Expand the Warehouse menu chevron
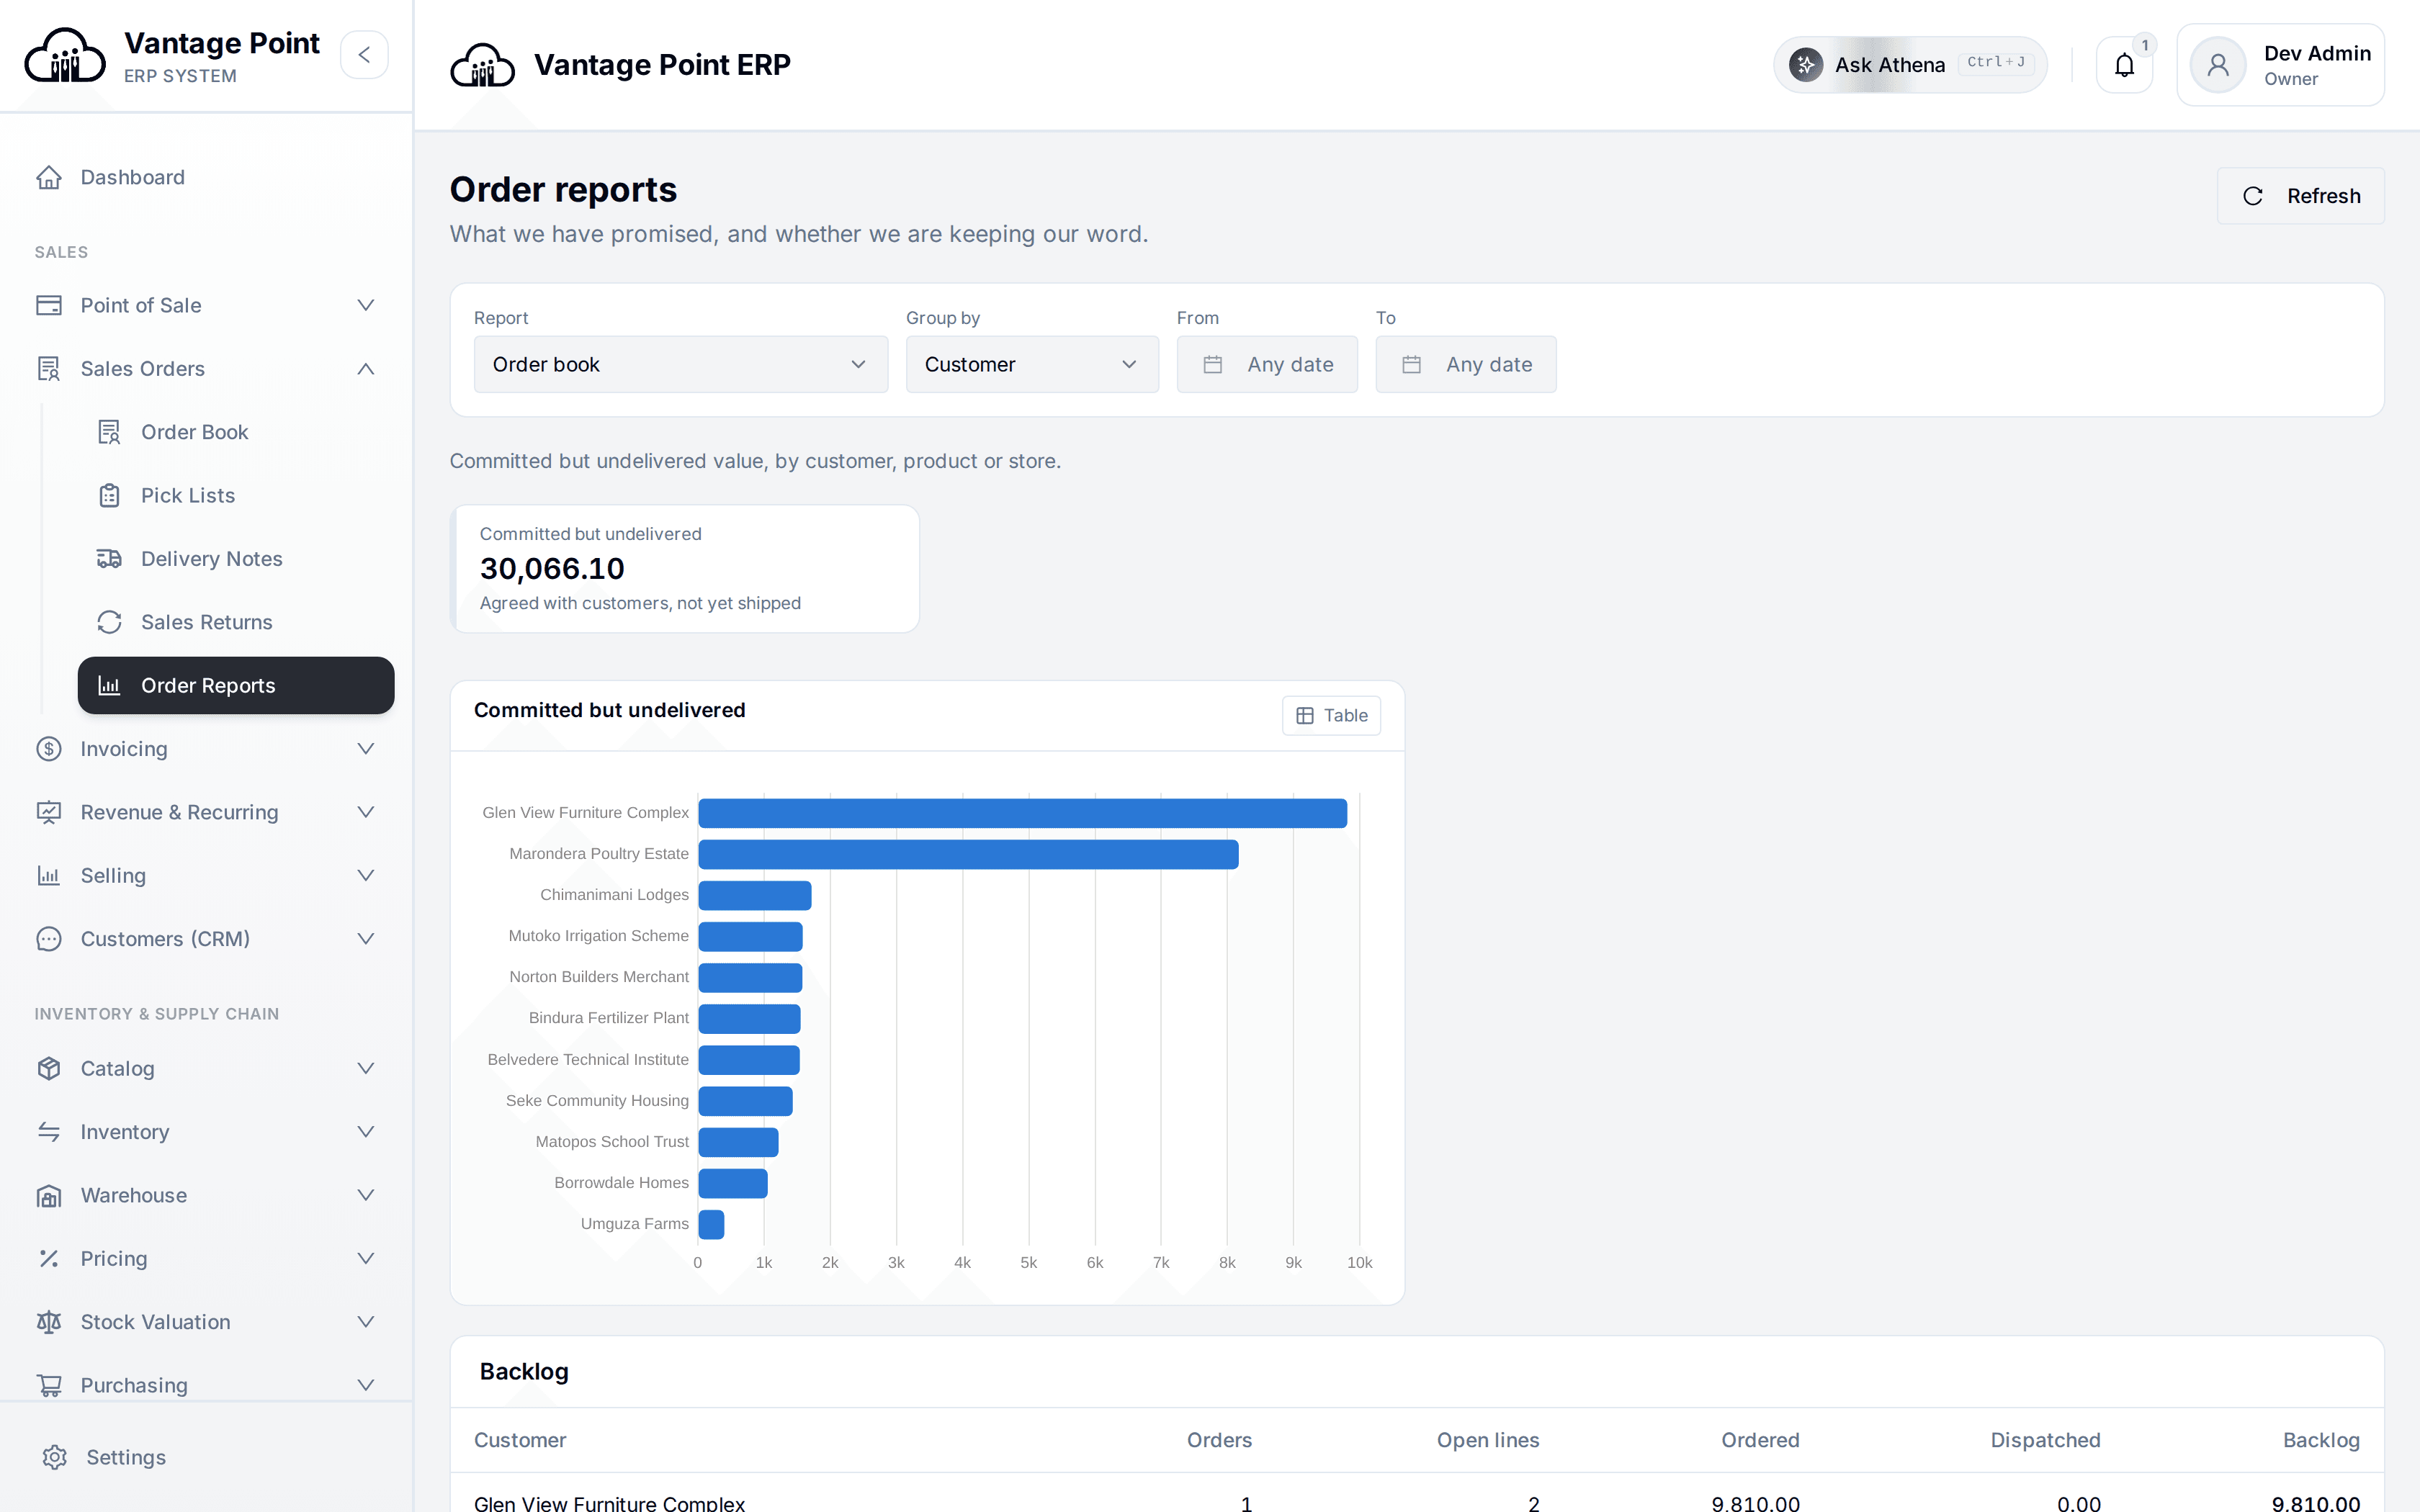 coord(366,1196)
